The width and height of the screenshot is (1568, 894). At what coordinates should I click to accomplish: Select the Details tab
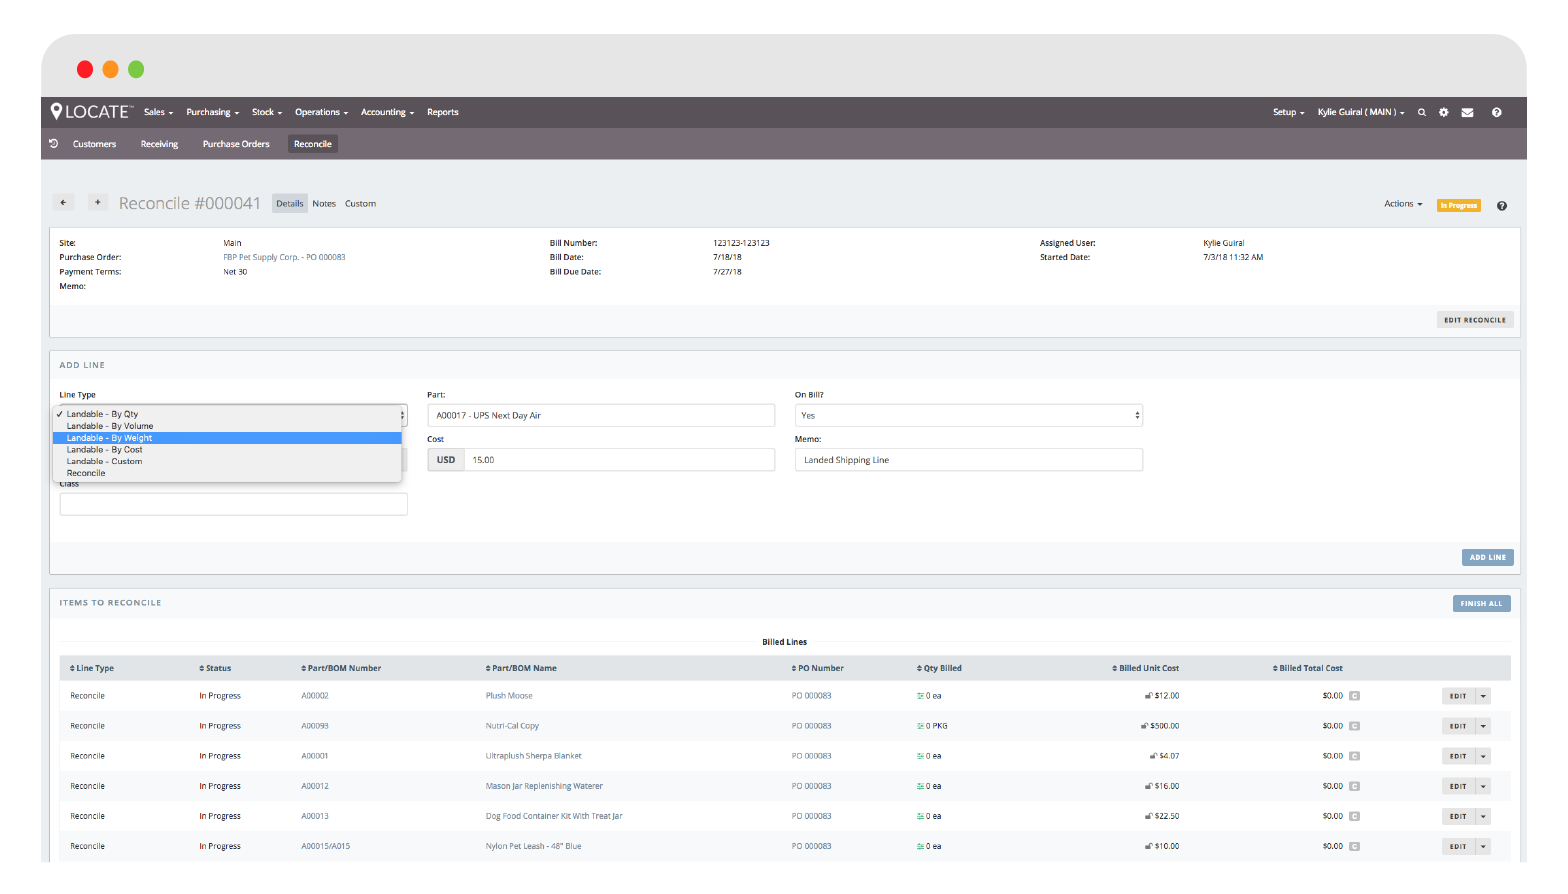290,204
